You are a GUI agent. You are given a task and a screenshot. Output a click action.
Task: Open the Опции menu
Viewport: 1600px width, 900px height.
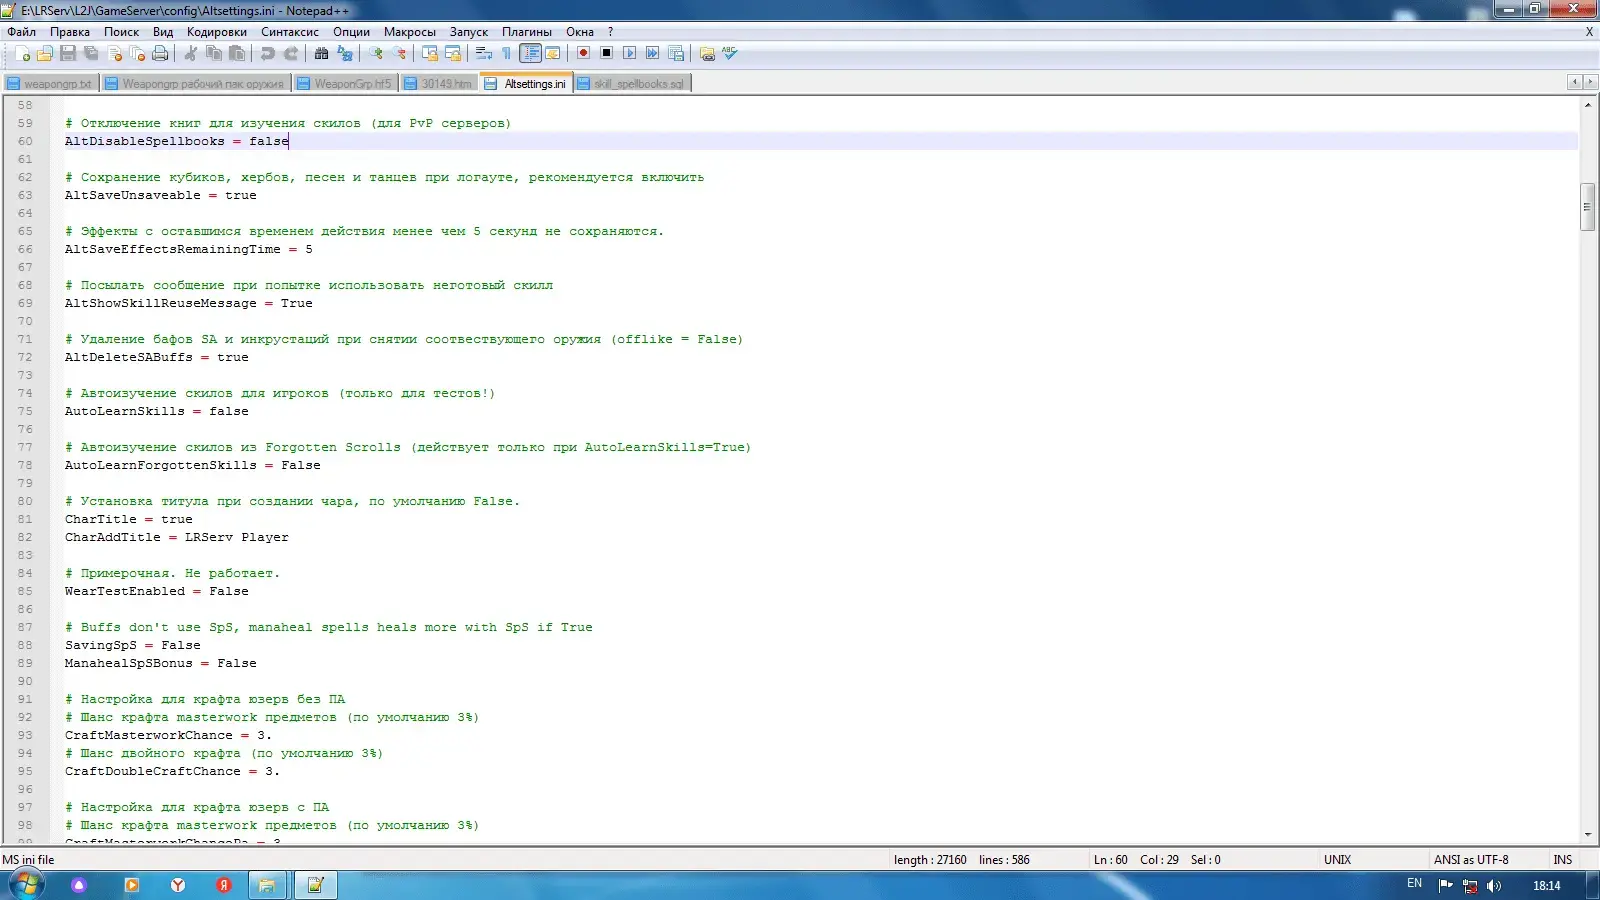351,32
